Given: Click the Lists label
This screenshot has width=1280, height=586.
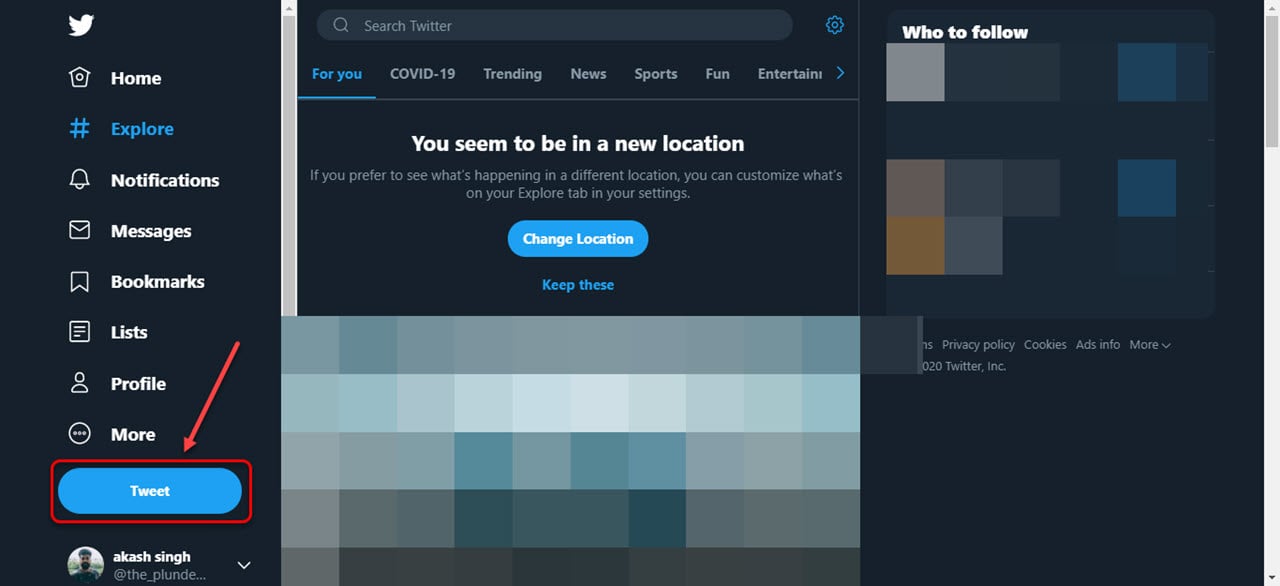Looking at the screenshot, I should [x=129, y=332].
